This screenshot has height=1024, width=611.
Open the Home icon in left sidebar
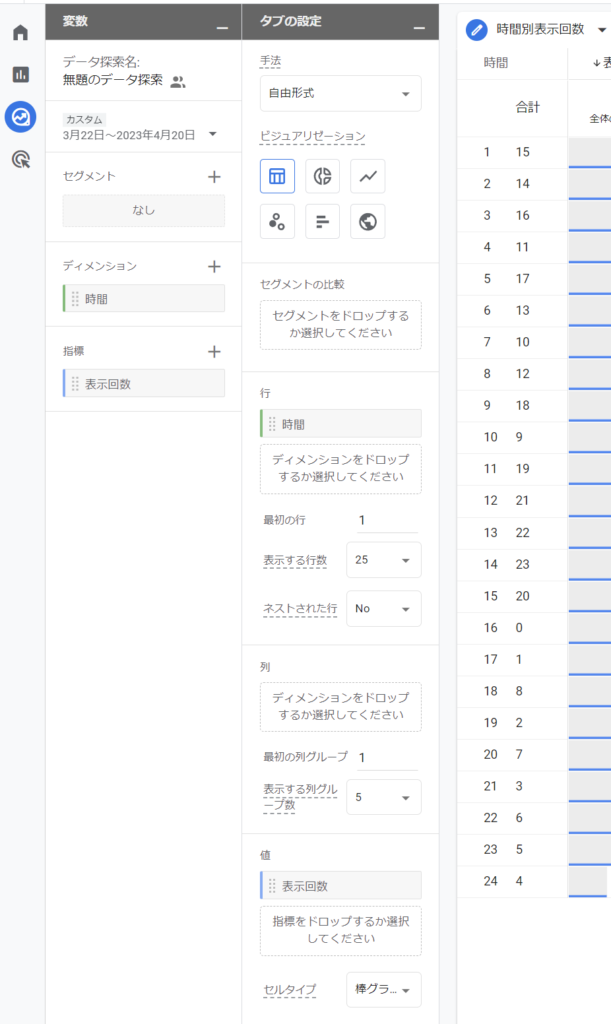coord(20,33)
